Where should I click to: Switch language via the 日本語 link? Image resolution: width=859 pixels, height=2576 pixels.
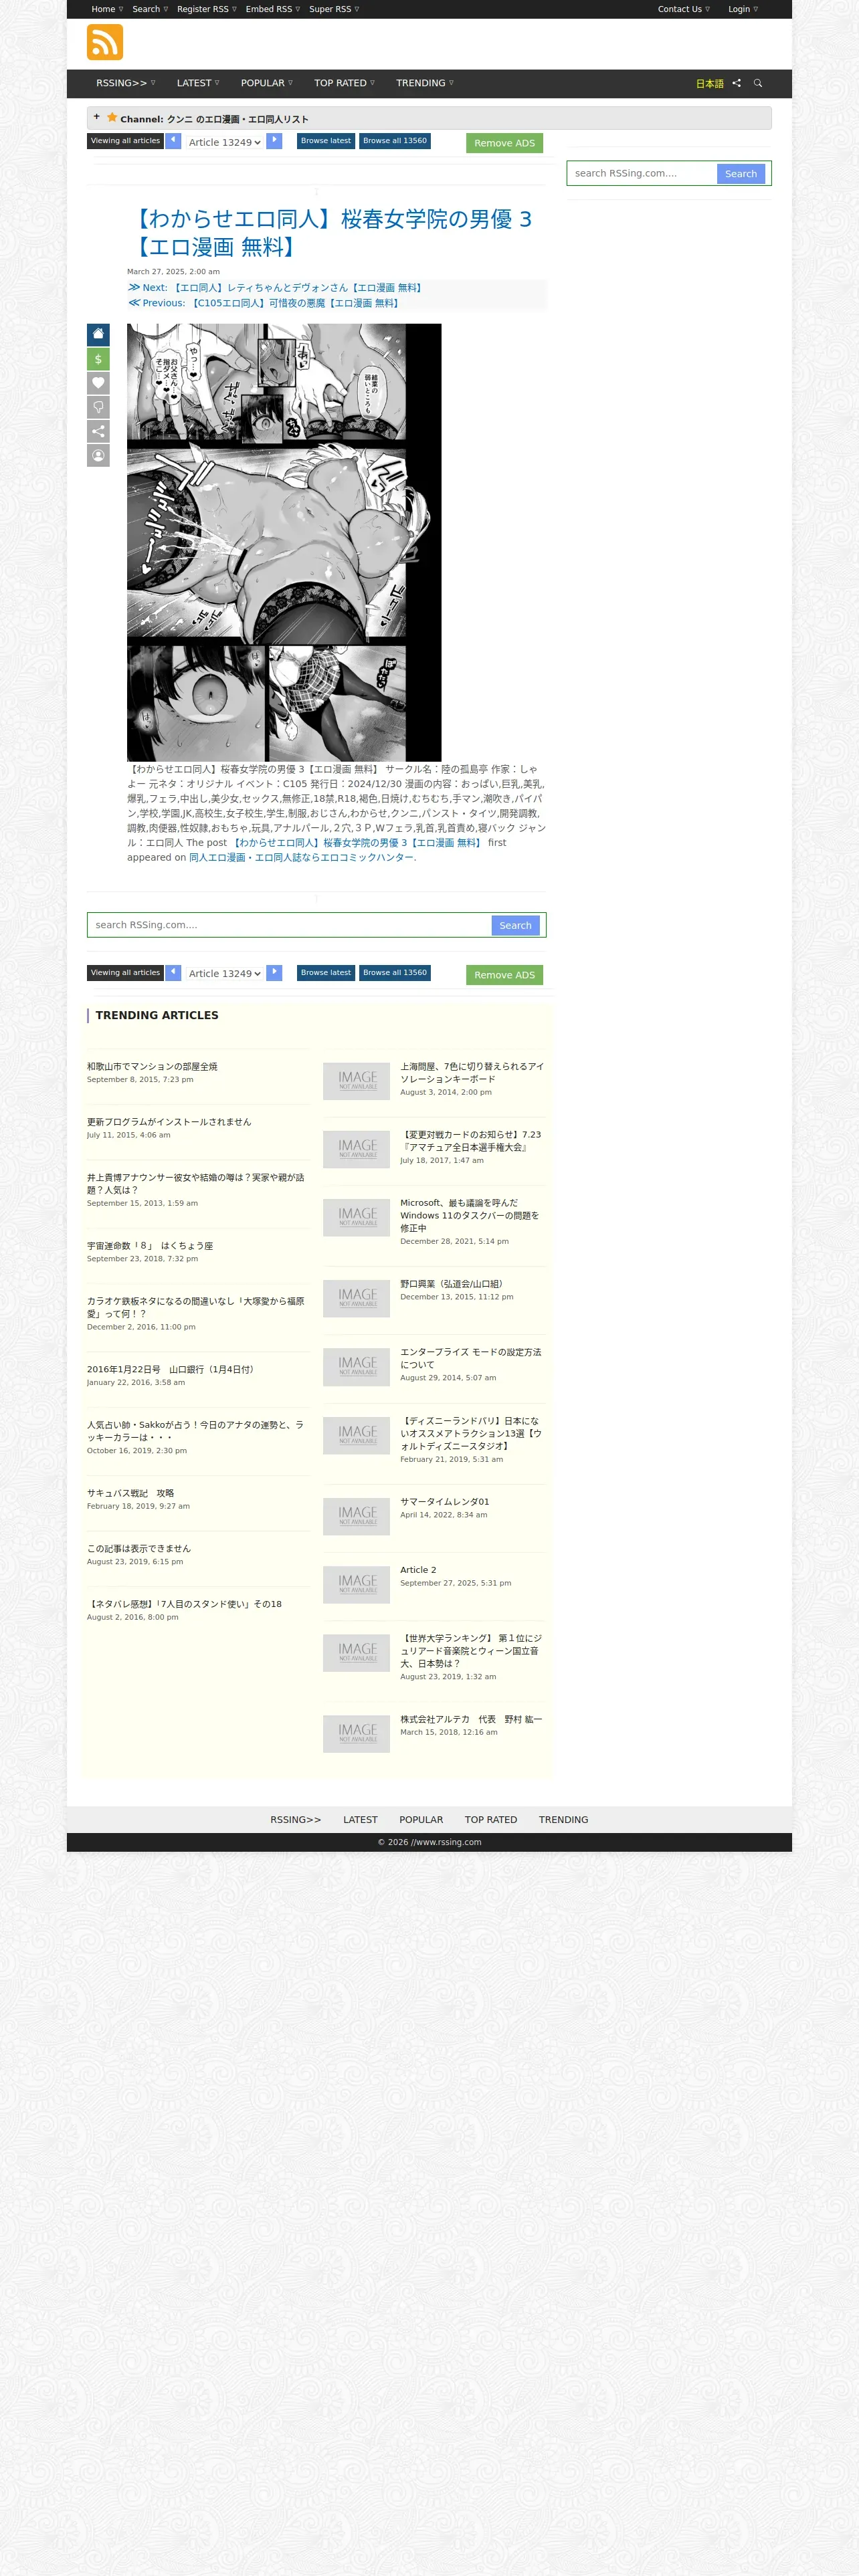click(x=710, y=84)
